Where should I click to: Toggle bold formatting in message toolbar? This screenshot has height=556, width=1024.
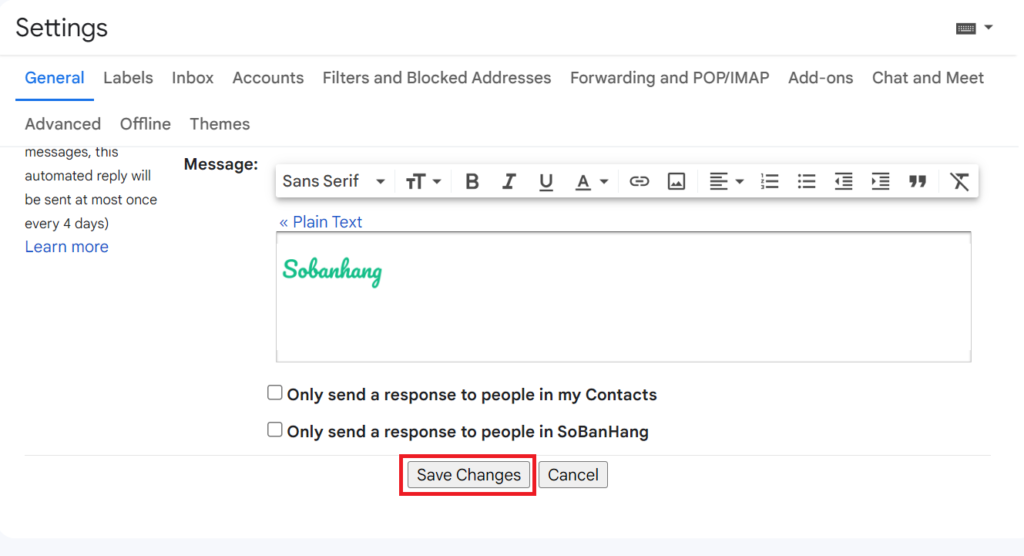pos(472,182)
